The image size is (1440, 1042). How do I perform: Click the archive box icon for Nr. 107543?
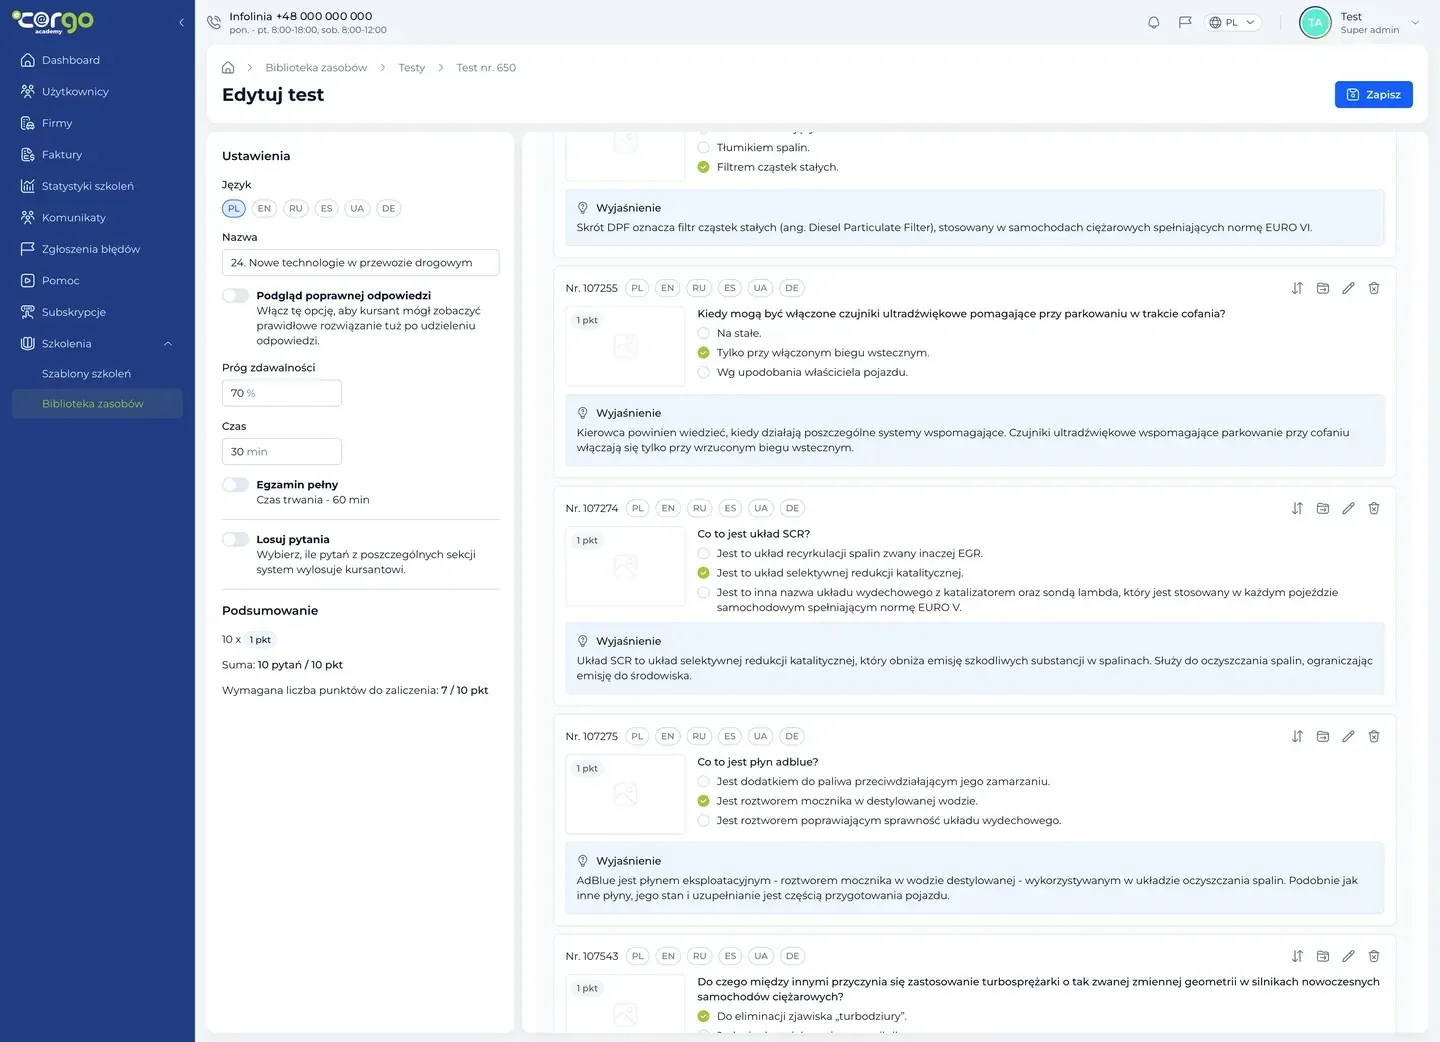point(1323,956)
